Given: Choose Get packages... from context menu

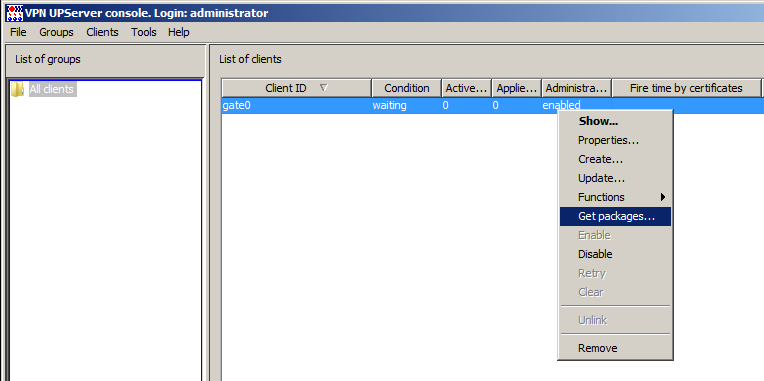Looking at the screenshot, I should 615,216.
